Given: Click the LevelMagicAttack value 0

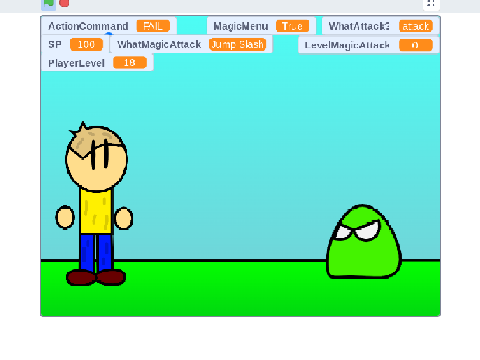Looking at the screenshot, I should pos(416,45).
